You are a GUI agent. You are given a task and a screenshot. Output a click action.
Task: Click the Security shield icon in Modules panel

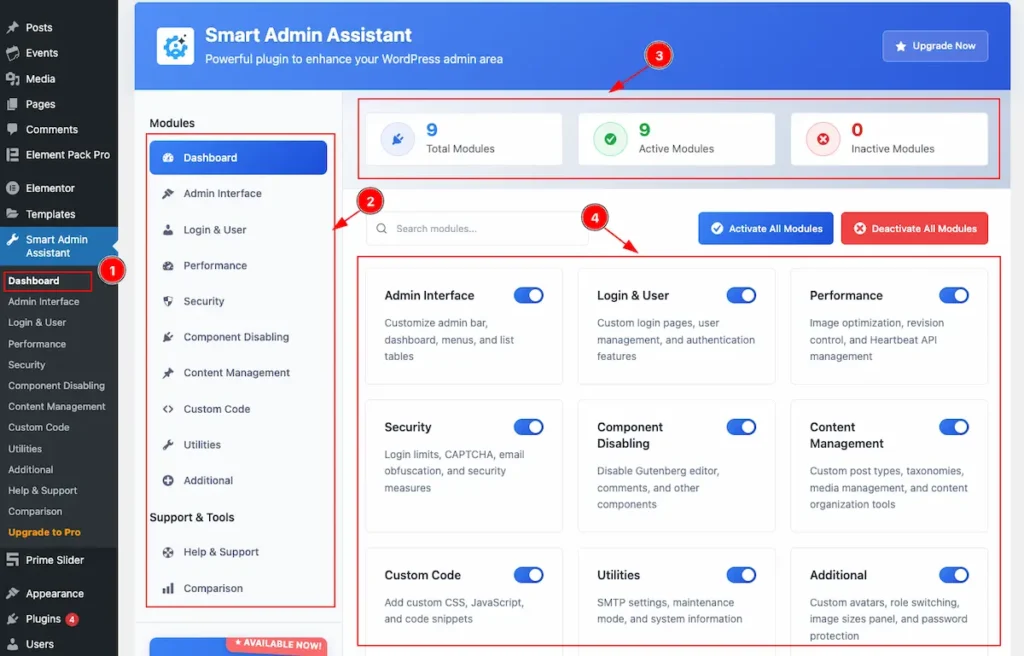(x=168, y=301)
